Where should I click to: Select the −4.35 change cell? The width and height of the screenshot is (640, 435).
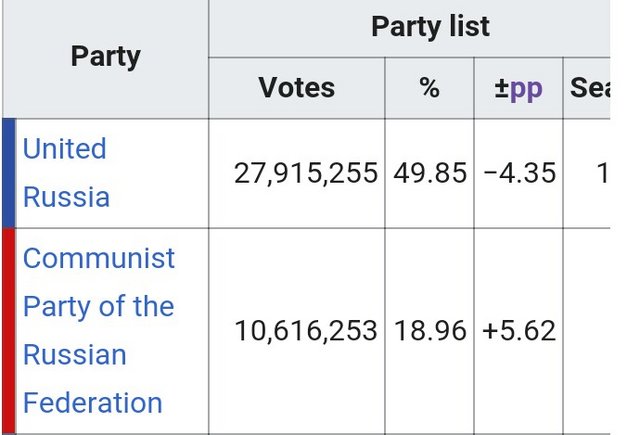(x=518, y=173)
